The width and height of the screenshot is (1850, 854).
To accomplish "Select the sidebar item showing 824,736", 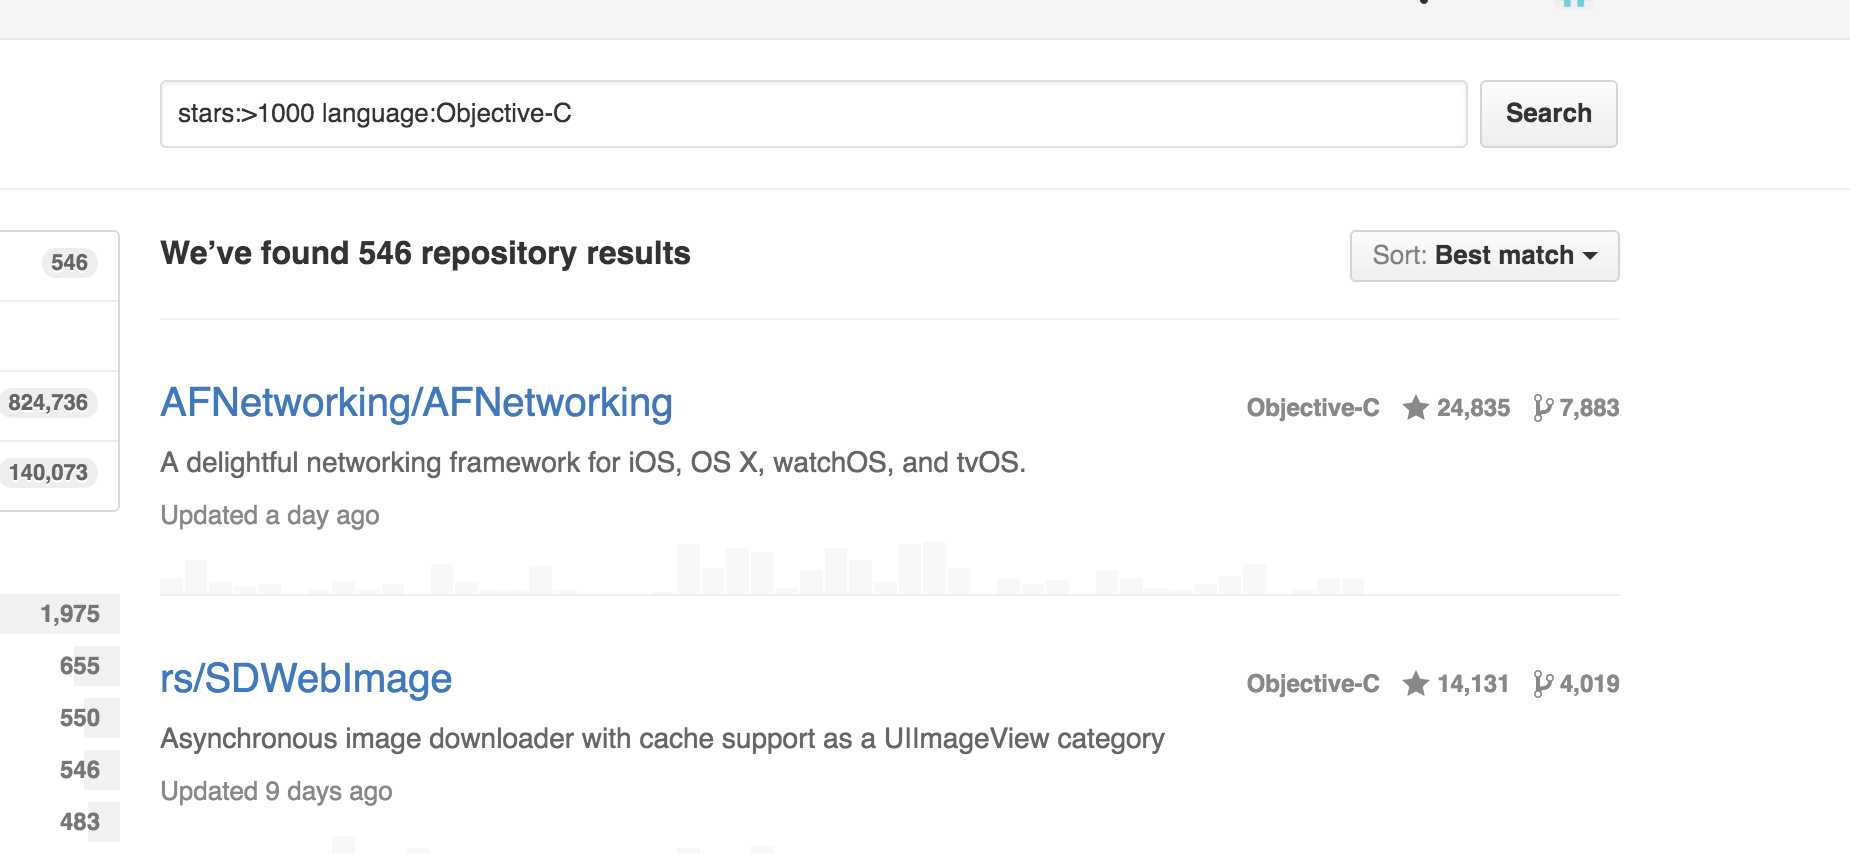I will [x=50, y=403].
